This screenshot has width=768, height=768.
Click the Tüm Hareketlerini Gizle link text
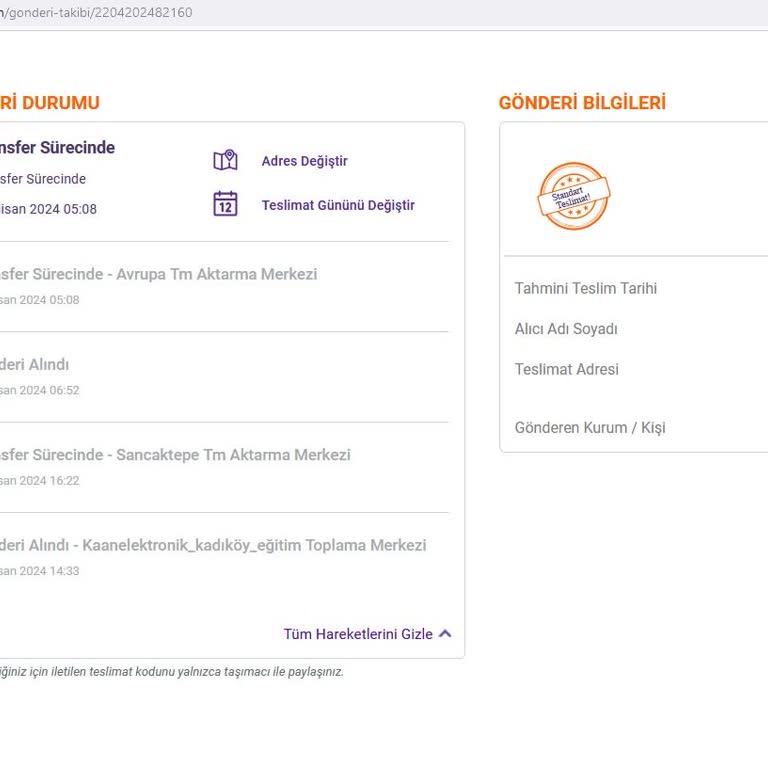click(358, 634)
